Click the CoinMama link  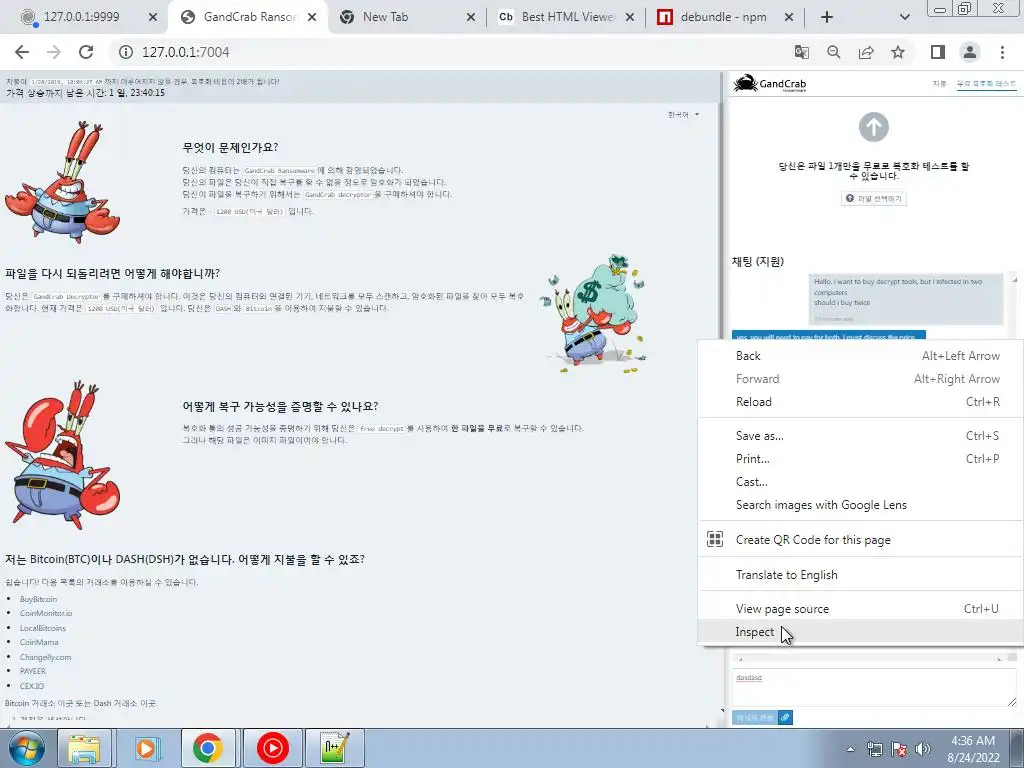[x=39, y=643]
